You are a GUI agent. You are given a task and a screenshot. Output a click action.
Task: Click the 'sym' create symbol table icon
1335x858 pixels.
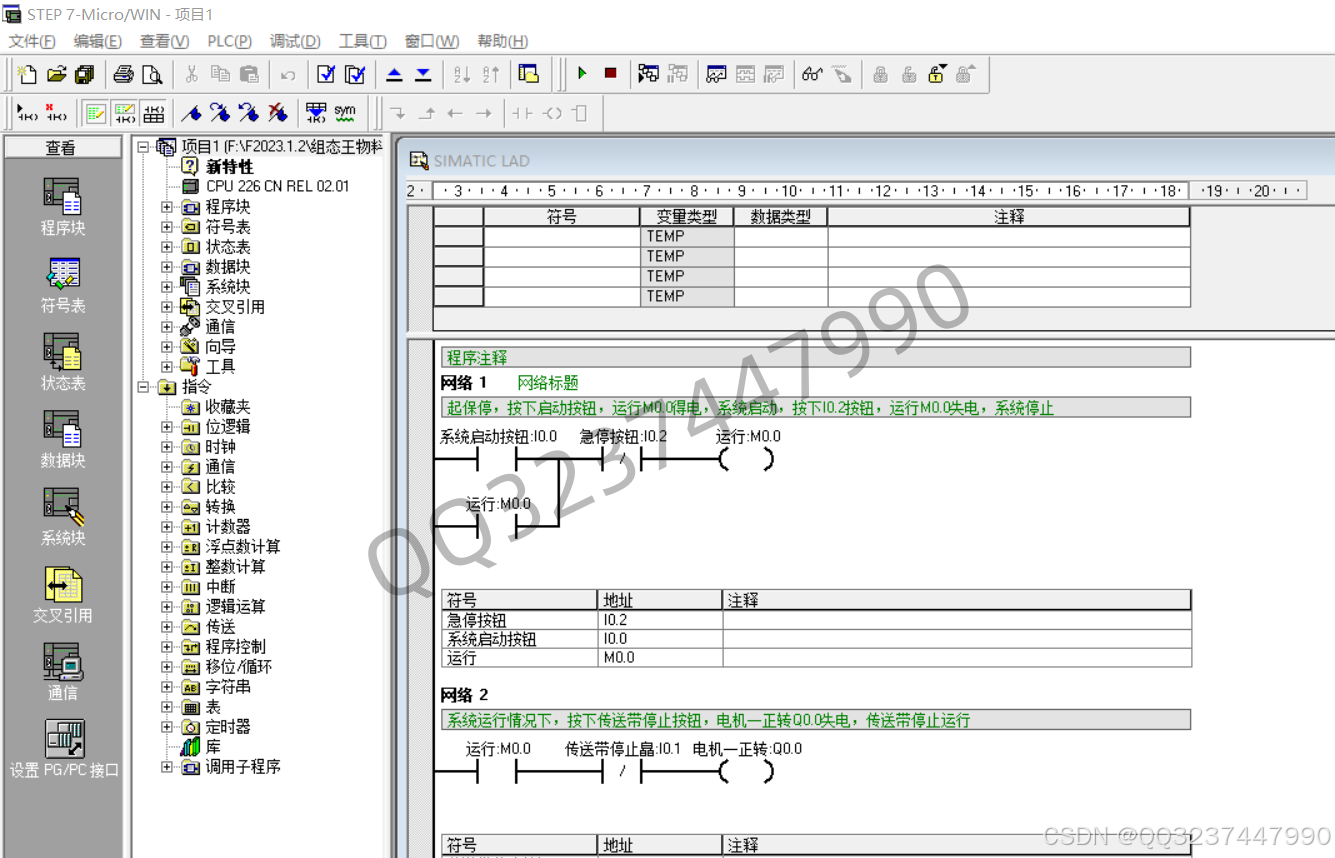pos(345,113)
